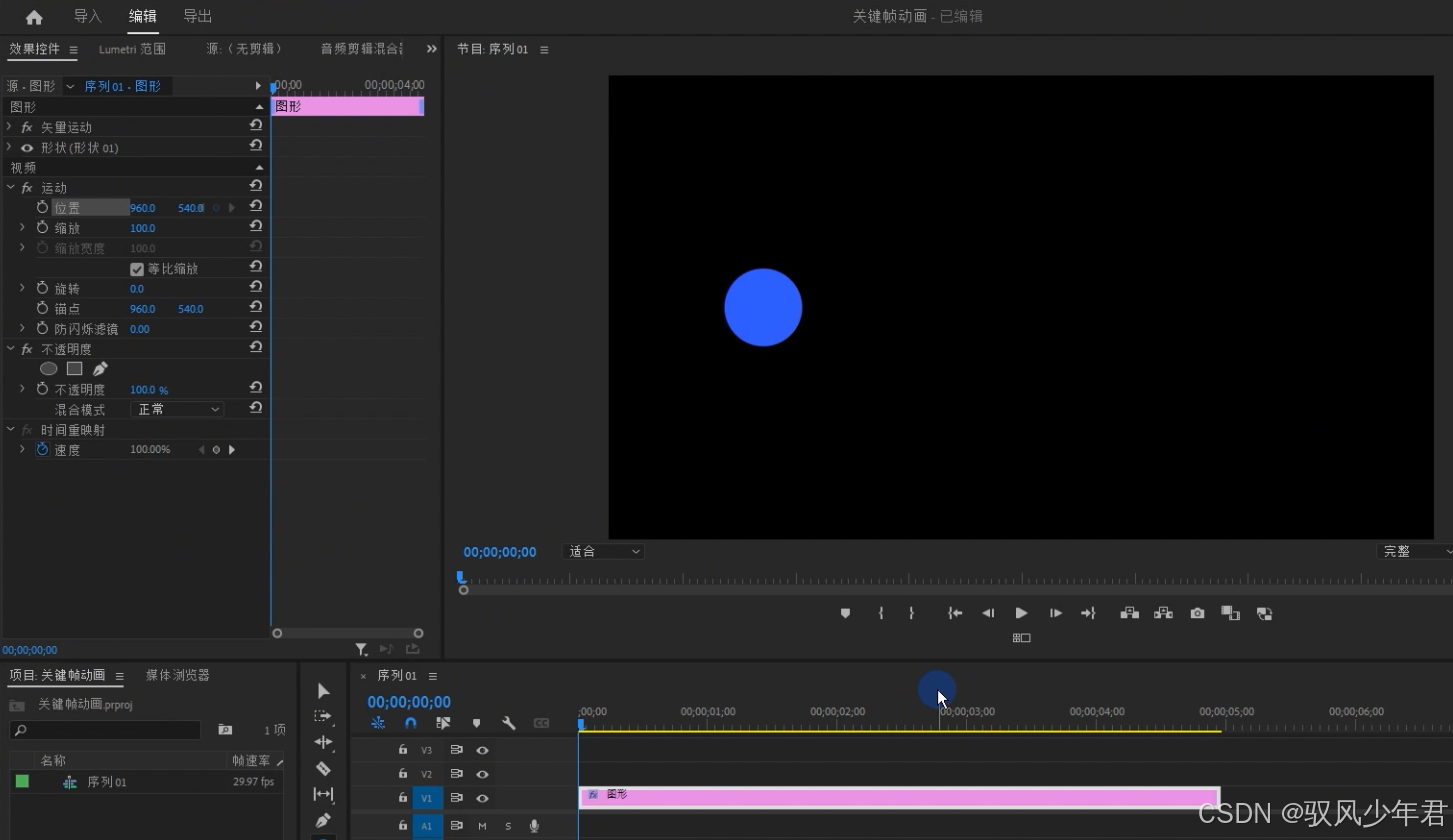Viewport: 1453px width, 840px height.
Task: Mark Out point in the Program monitor
Action: pyautogui.click(x=911, y=613)
